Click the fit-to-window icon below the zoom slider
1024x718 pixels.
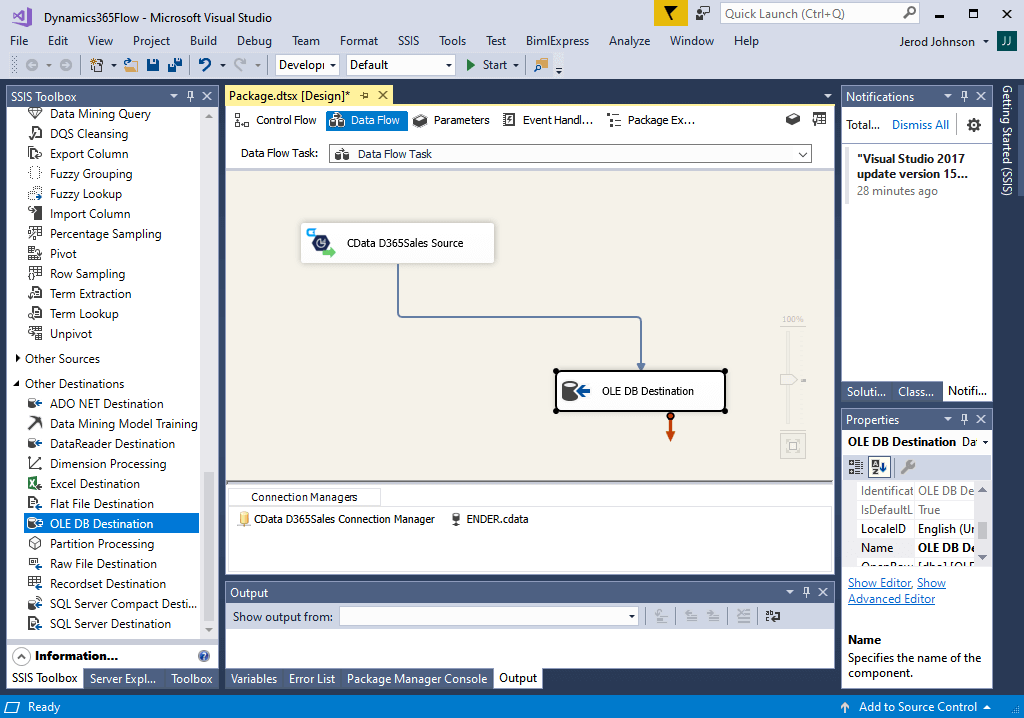(x=792, y=446)
